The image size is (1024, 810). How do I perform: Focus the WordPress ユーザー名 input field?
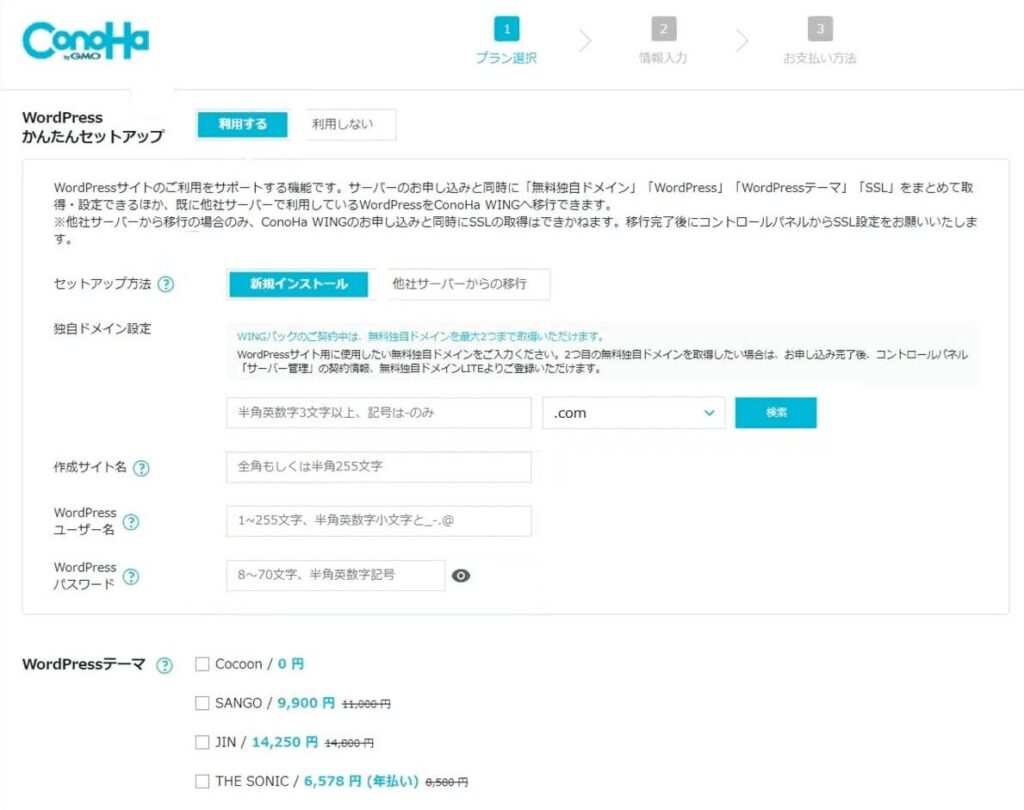pyautogui.click(x=379, y=521)
